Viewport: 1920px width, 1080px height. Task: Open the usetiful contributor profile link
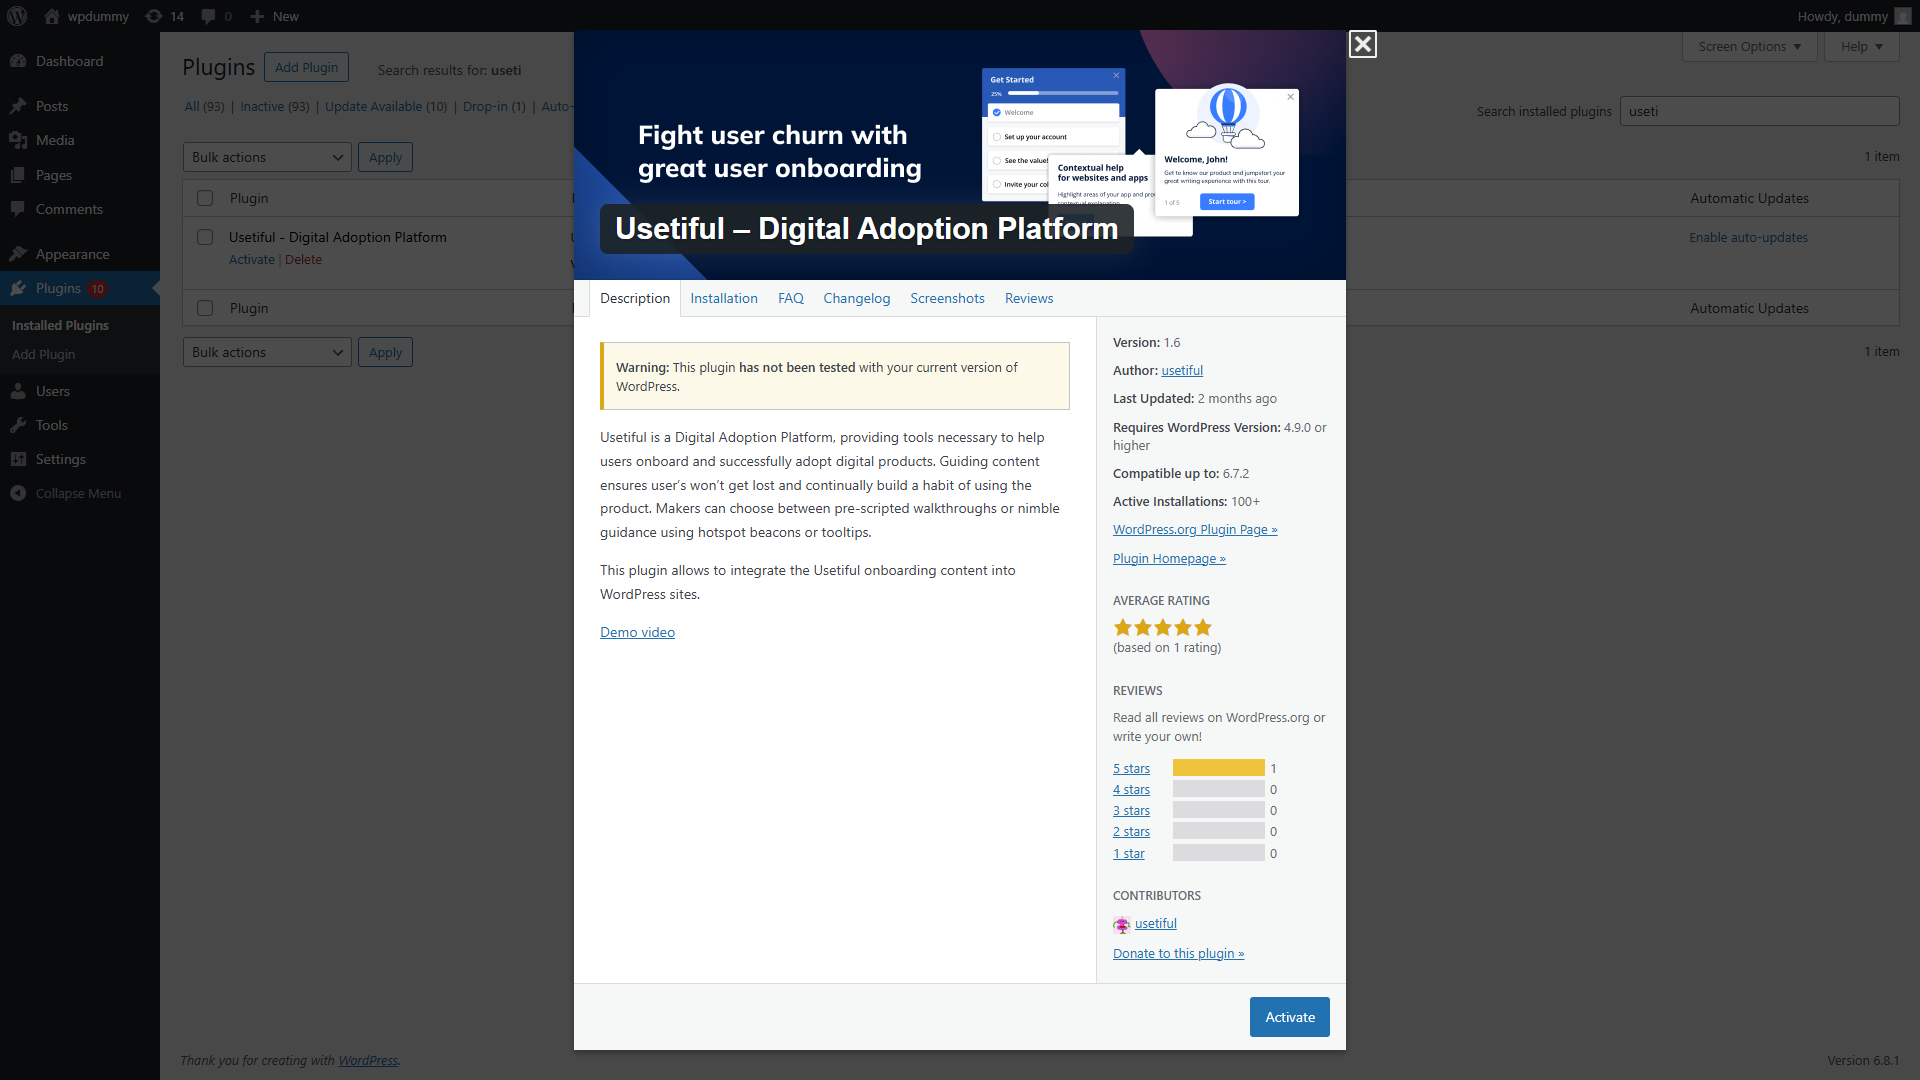pyautogui.click(x=1155, y=923)
